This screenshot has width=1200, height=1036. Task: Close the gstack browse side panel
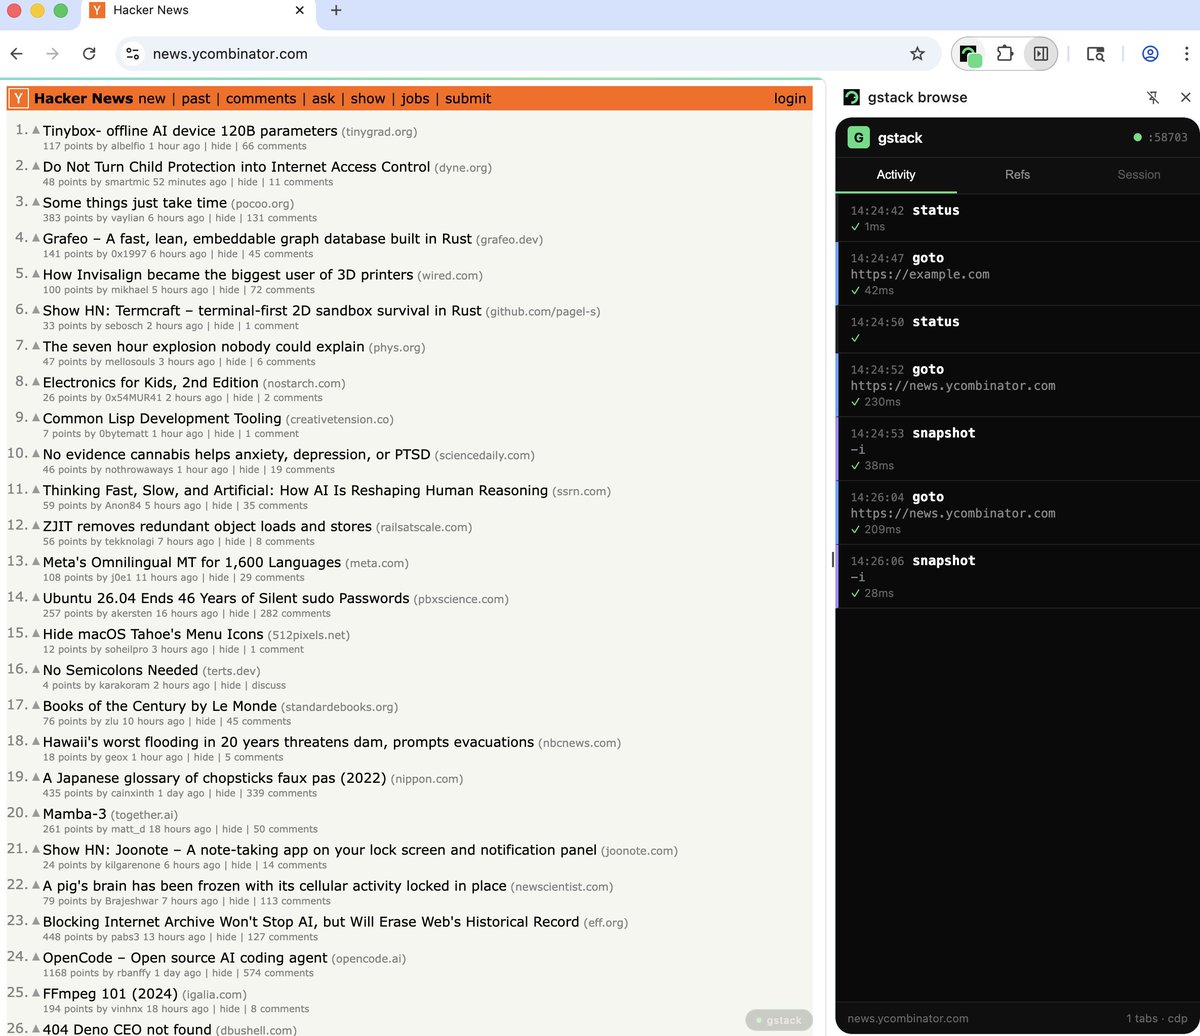pos(1186,97)
